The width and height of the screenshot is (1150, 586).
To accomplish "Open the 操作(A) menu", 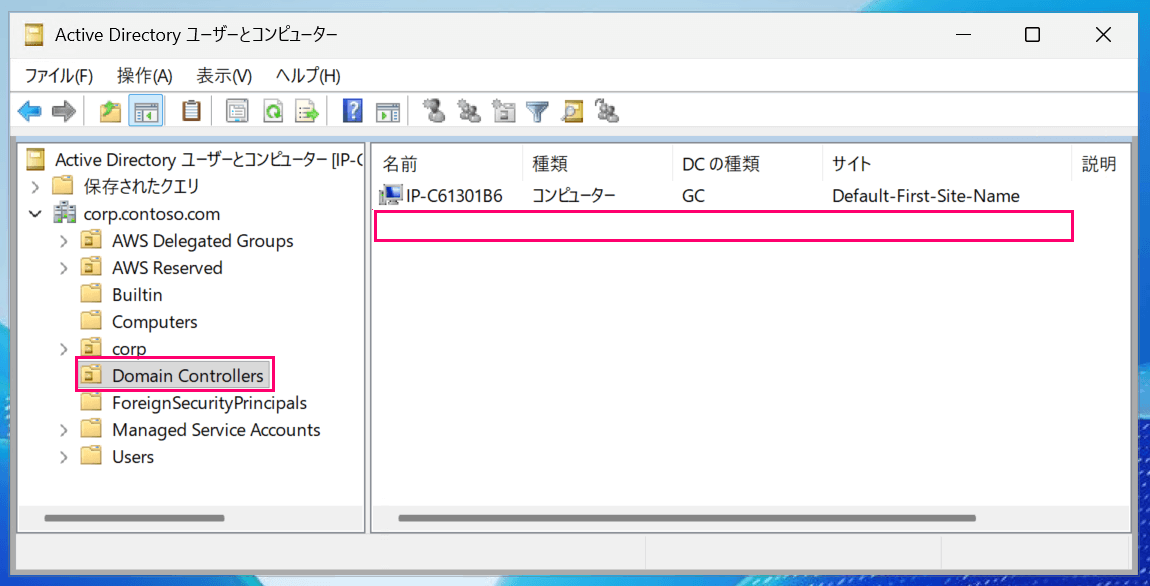I will pyautogui.click(x=144, y=76).
